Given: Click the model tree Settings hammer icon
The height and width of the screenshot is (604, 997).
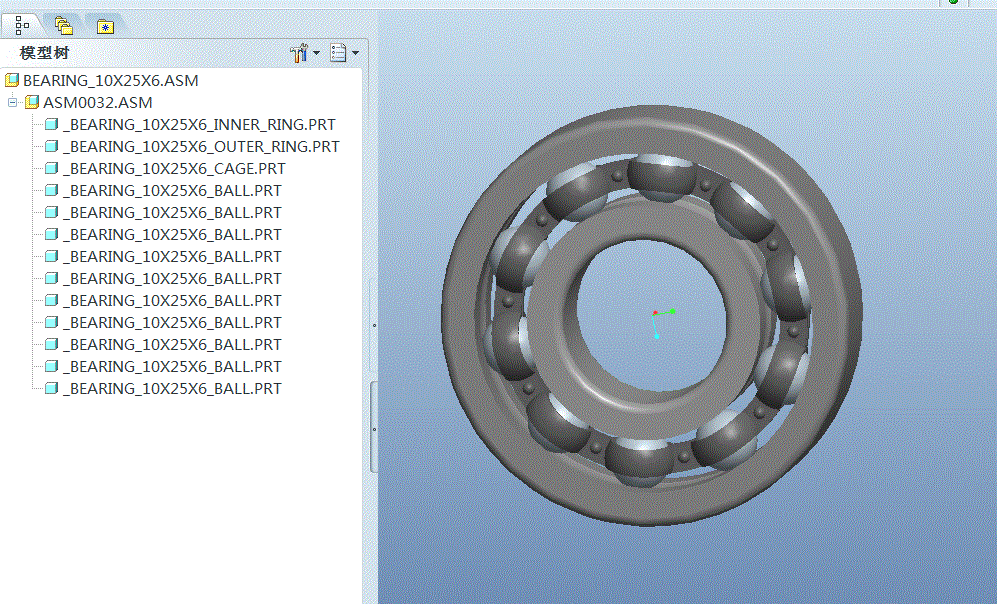Looking at the screenshot, I should click(298, 53).
